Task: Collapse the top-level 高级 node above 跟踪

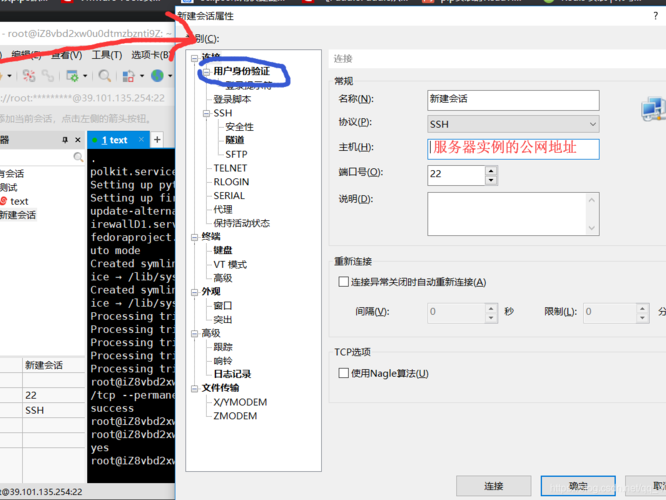Action: (x=195, y=333)
